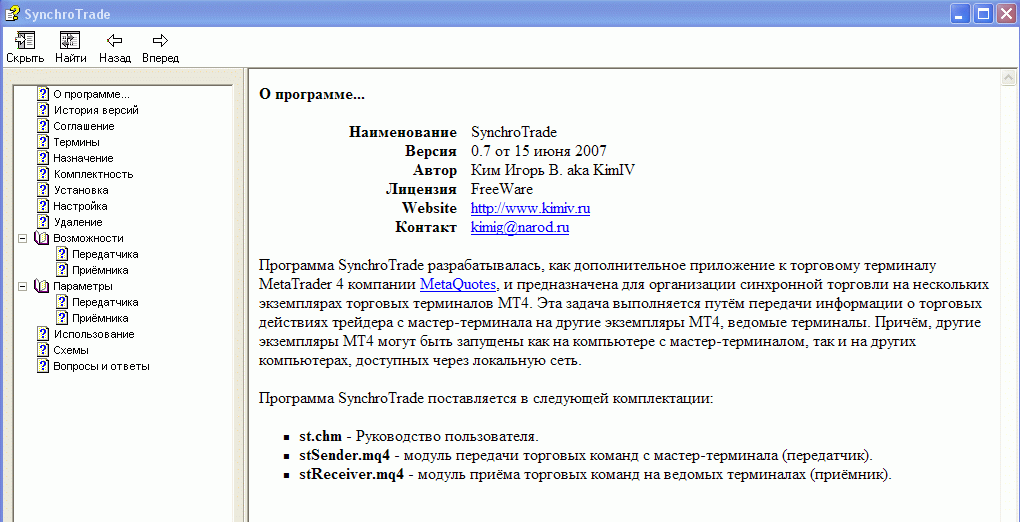Click the topic icon beside Установка

tap(44, 190)
